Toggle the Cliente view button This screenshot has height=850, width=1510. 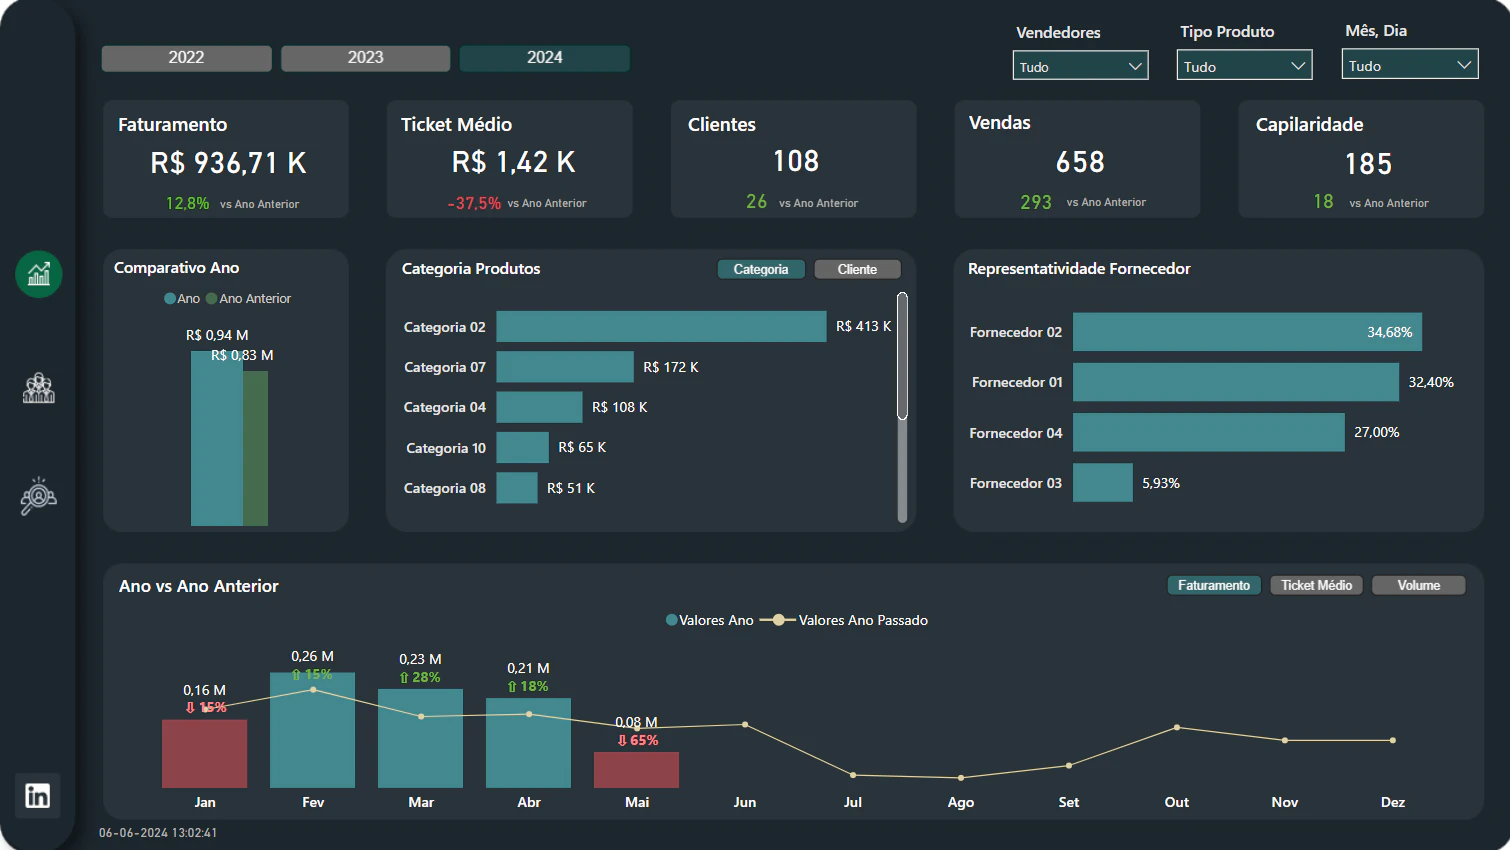857,269
